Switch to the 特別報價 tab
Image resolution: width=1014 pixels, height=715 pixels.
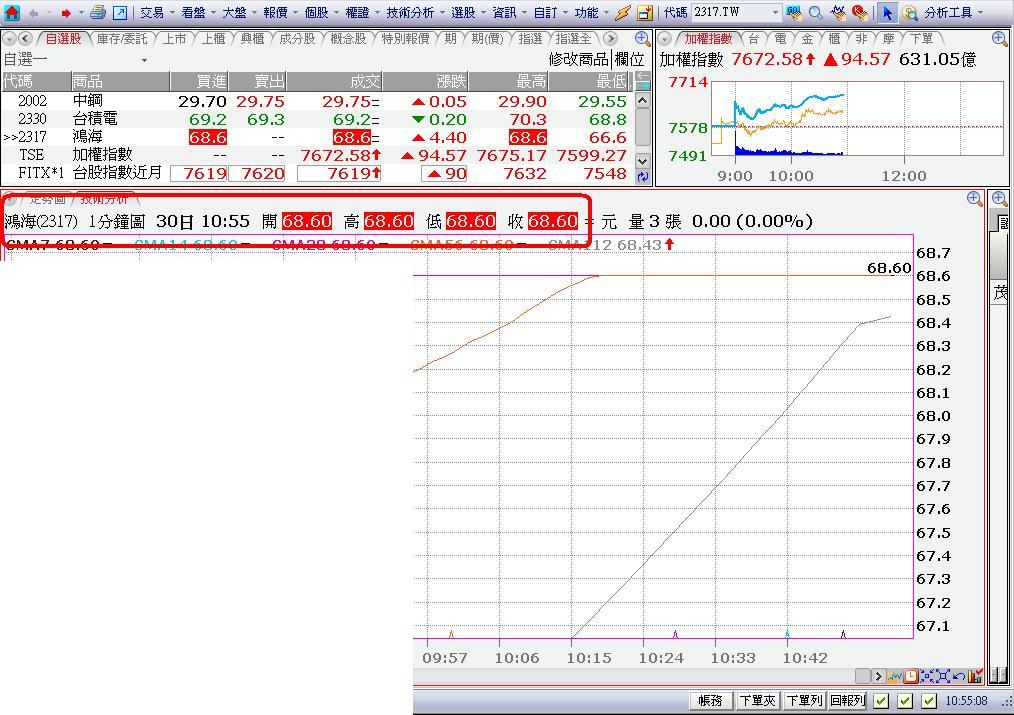[x=405, y=39]
